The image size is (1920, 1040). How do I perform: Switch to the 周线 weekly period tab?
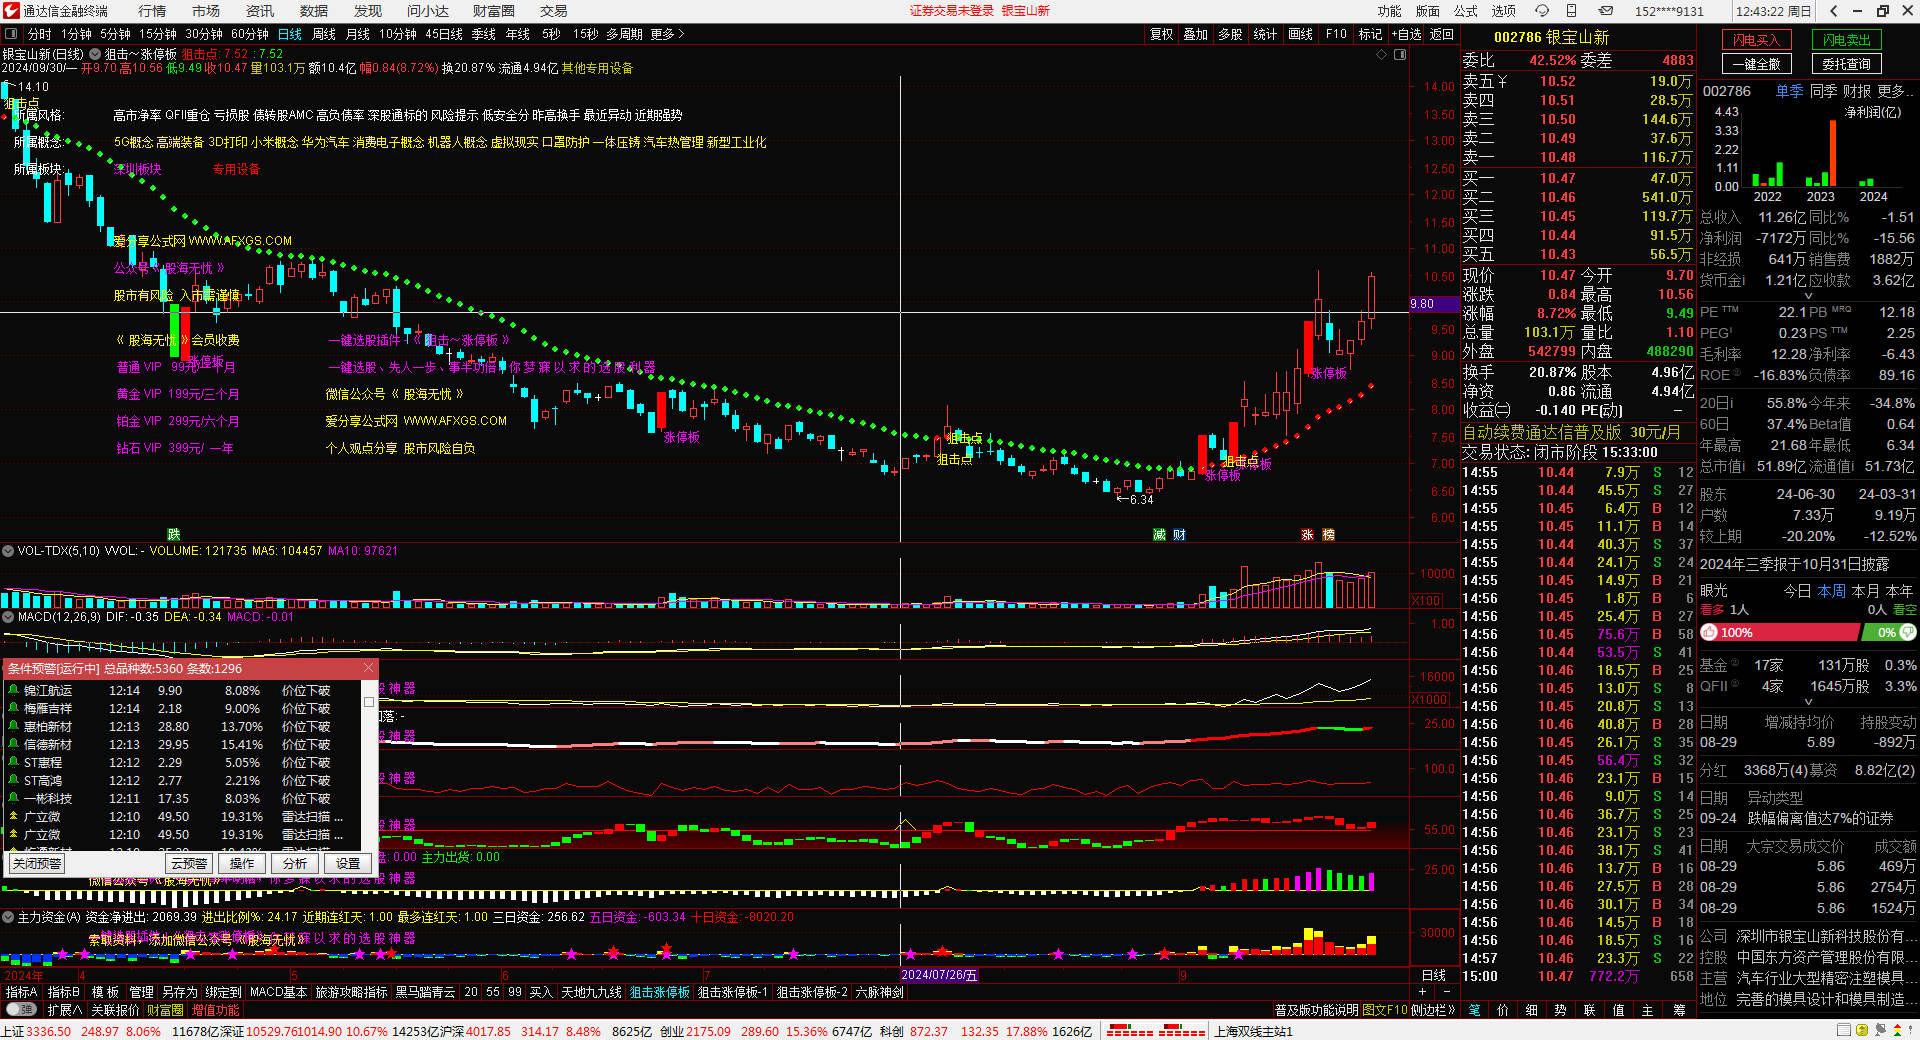[x=324, y=34]
